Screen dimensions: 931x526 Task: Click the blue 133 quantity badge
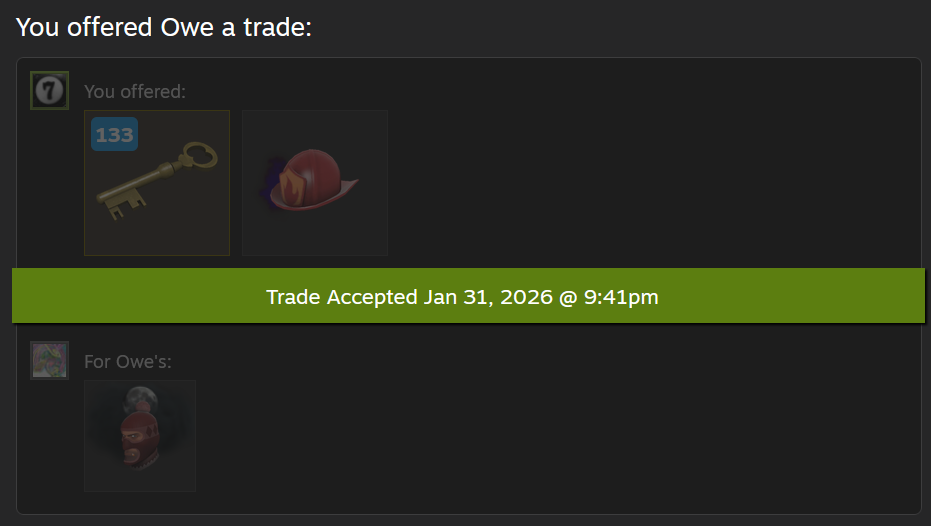pyautogui.click(x=115, y=135)
